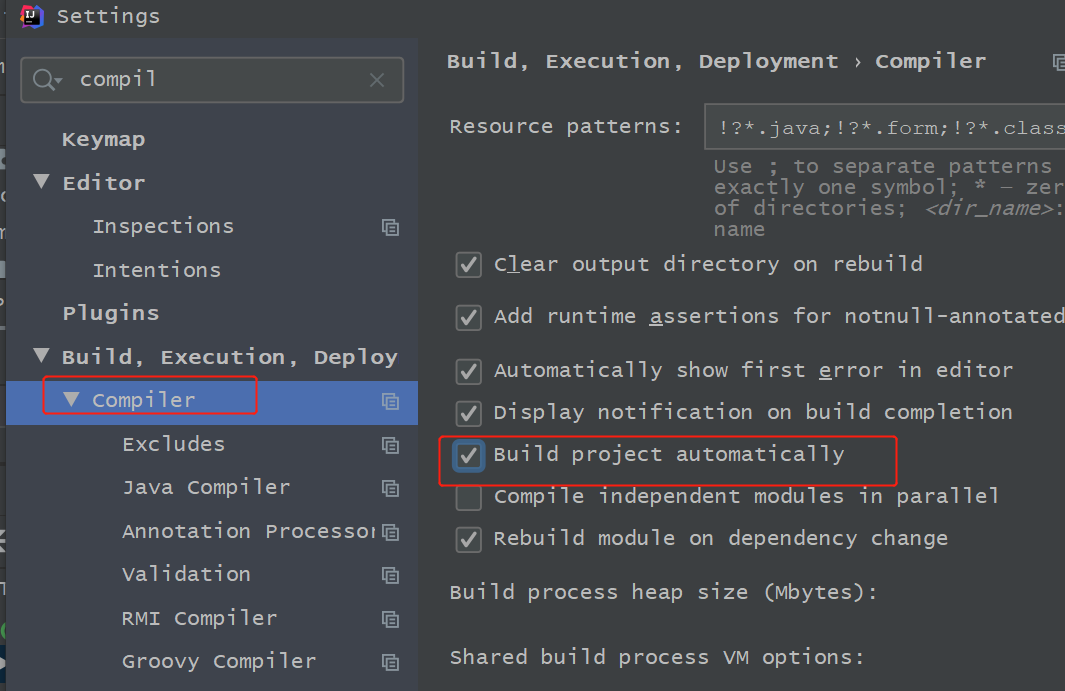Screen dimensions: 1065x691
Task: Collapse the Build, Execution, Deployment section
Action: click(x=41, y=357)
